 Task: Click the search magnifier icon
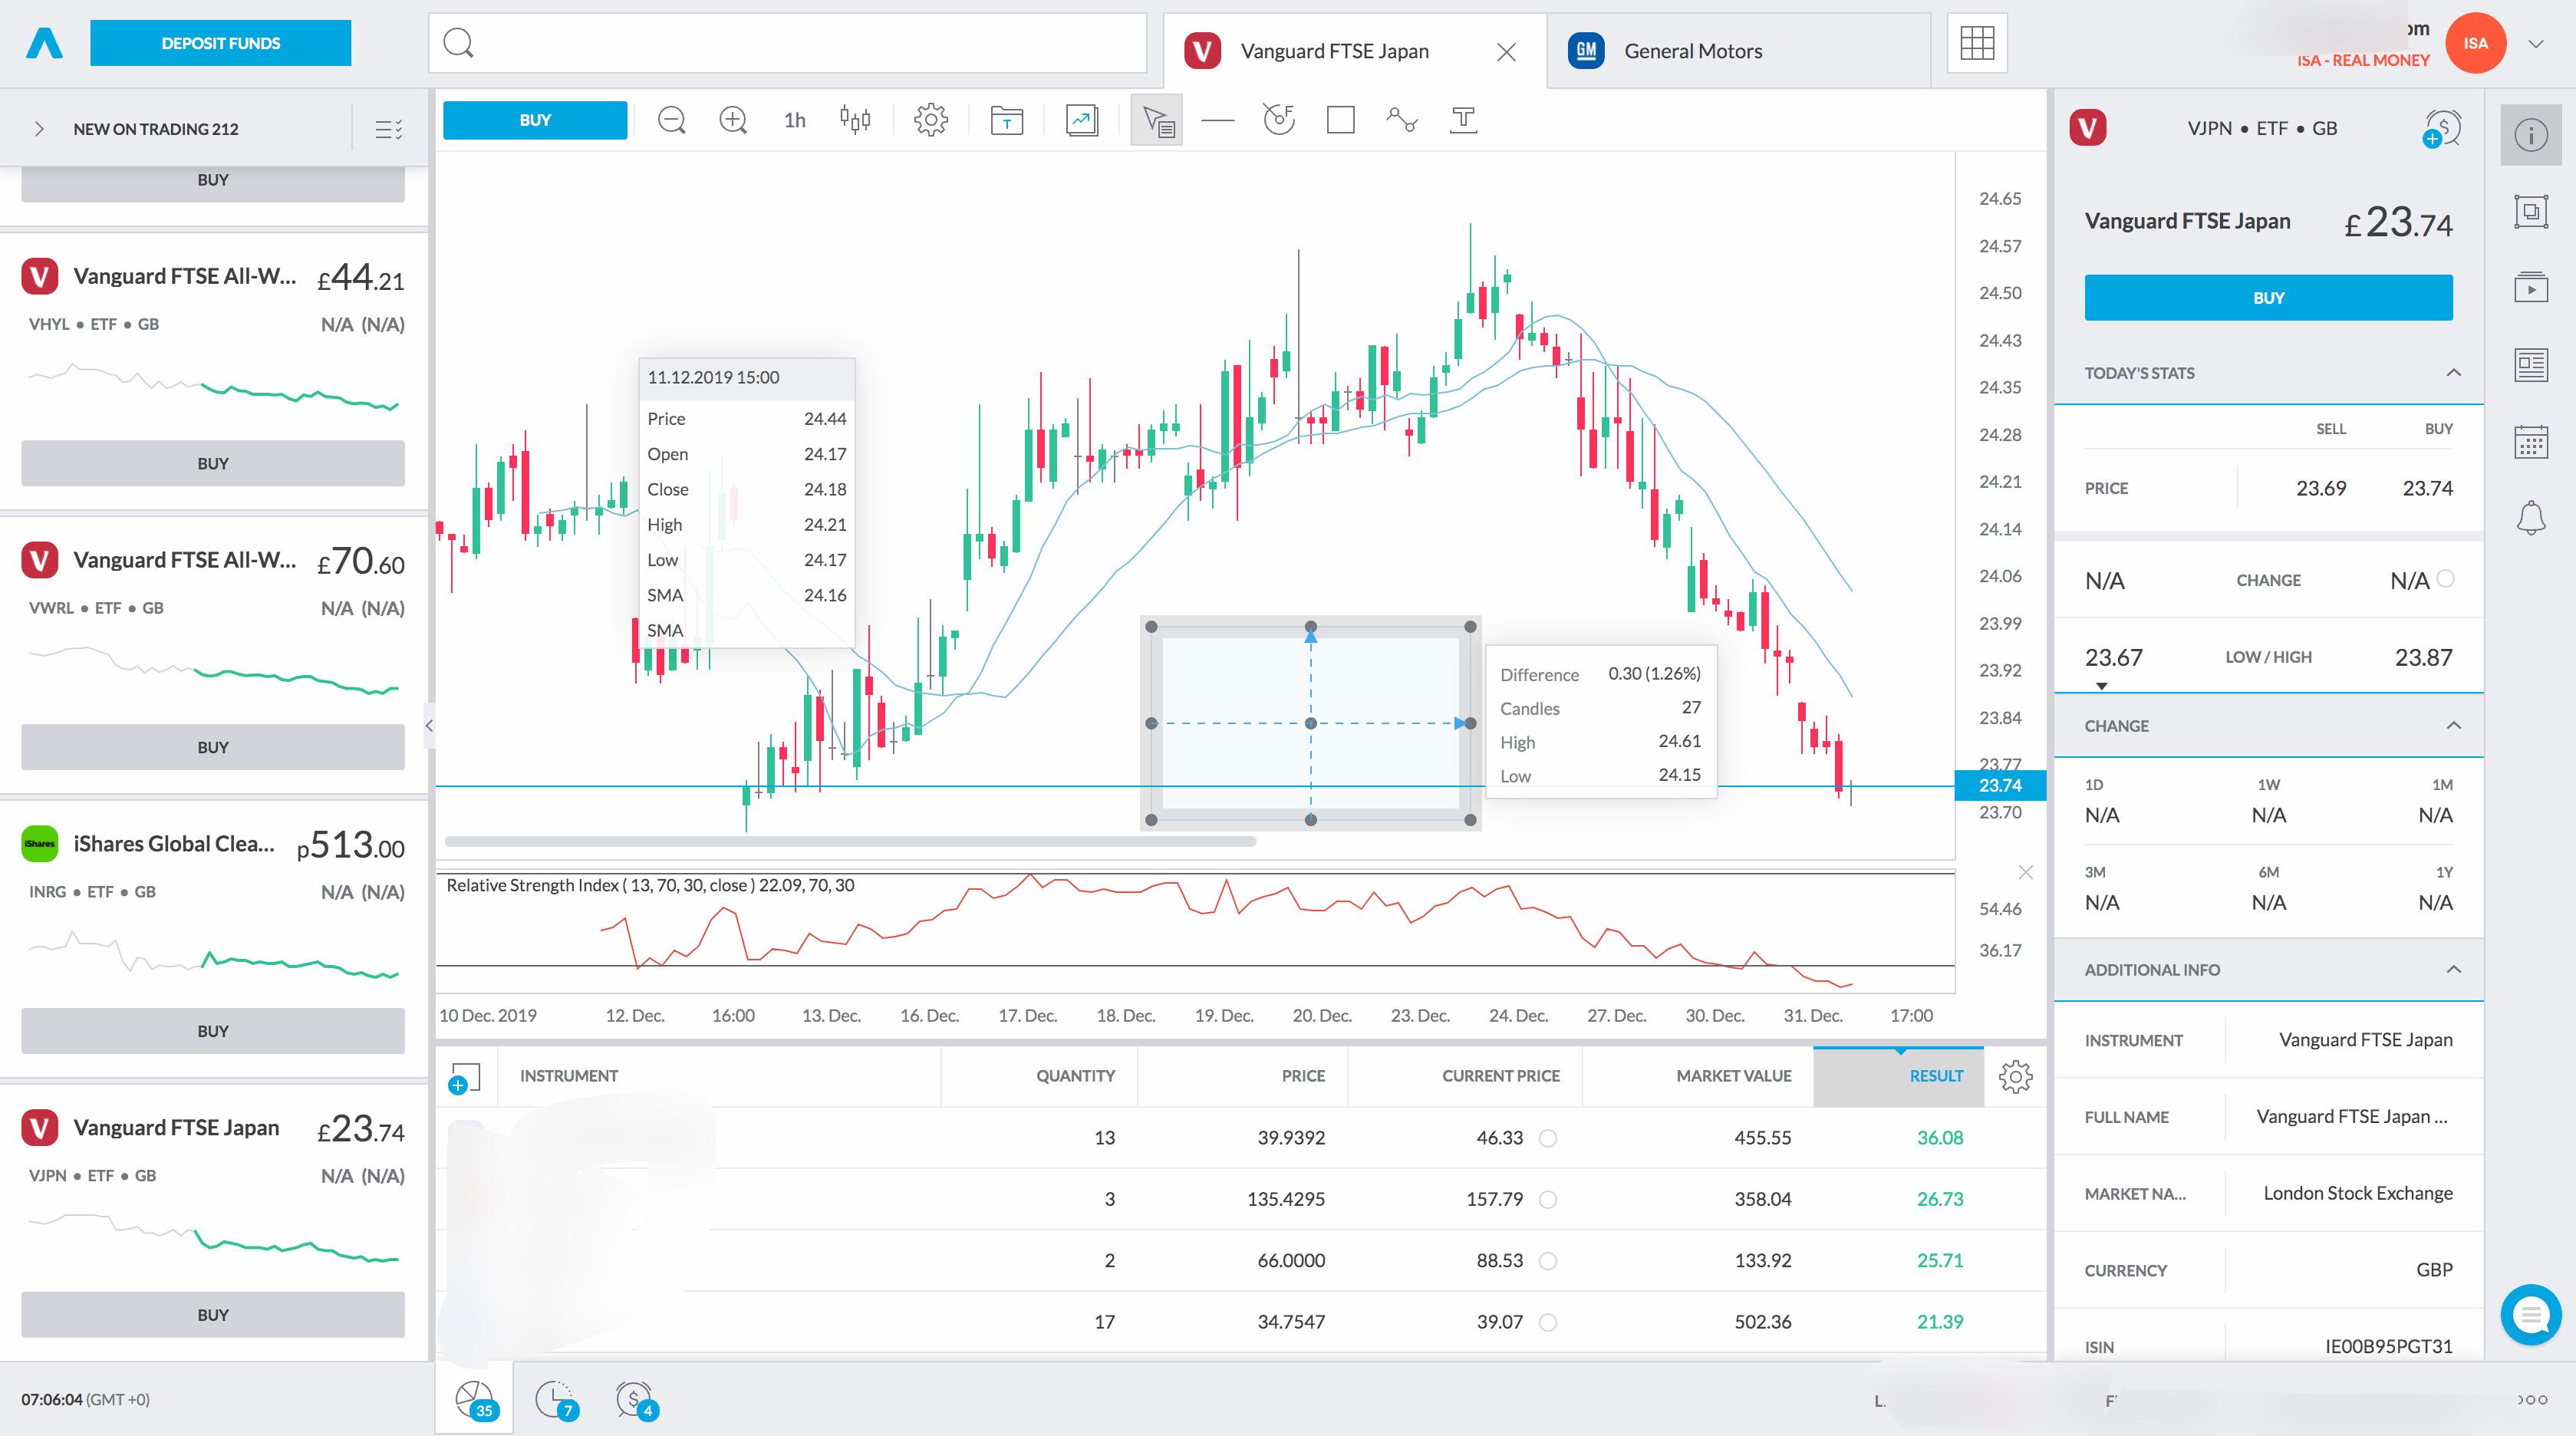pos(458,43)
